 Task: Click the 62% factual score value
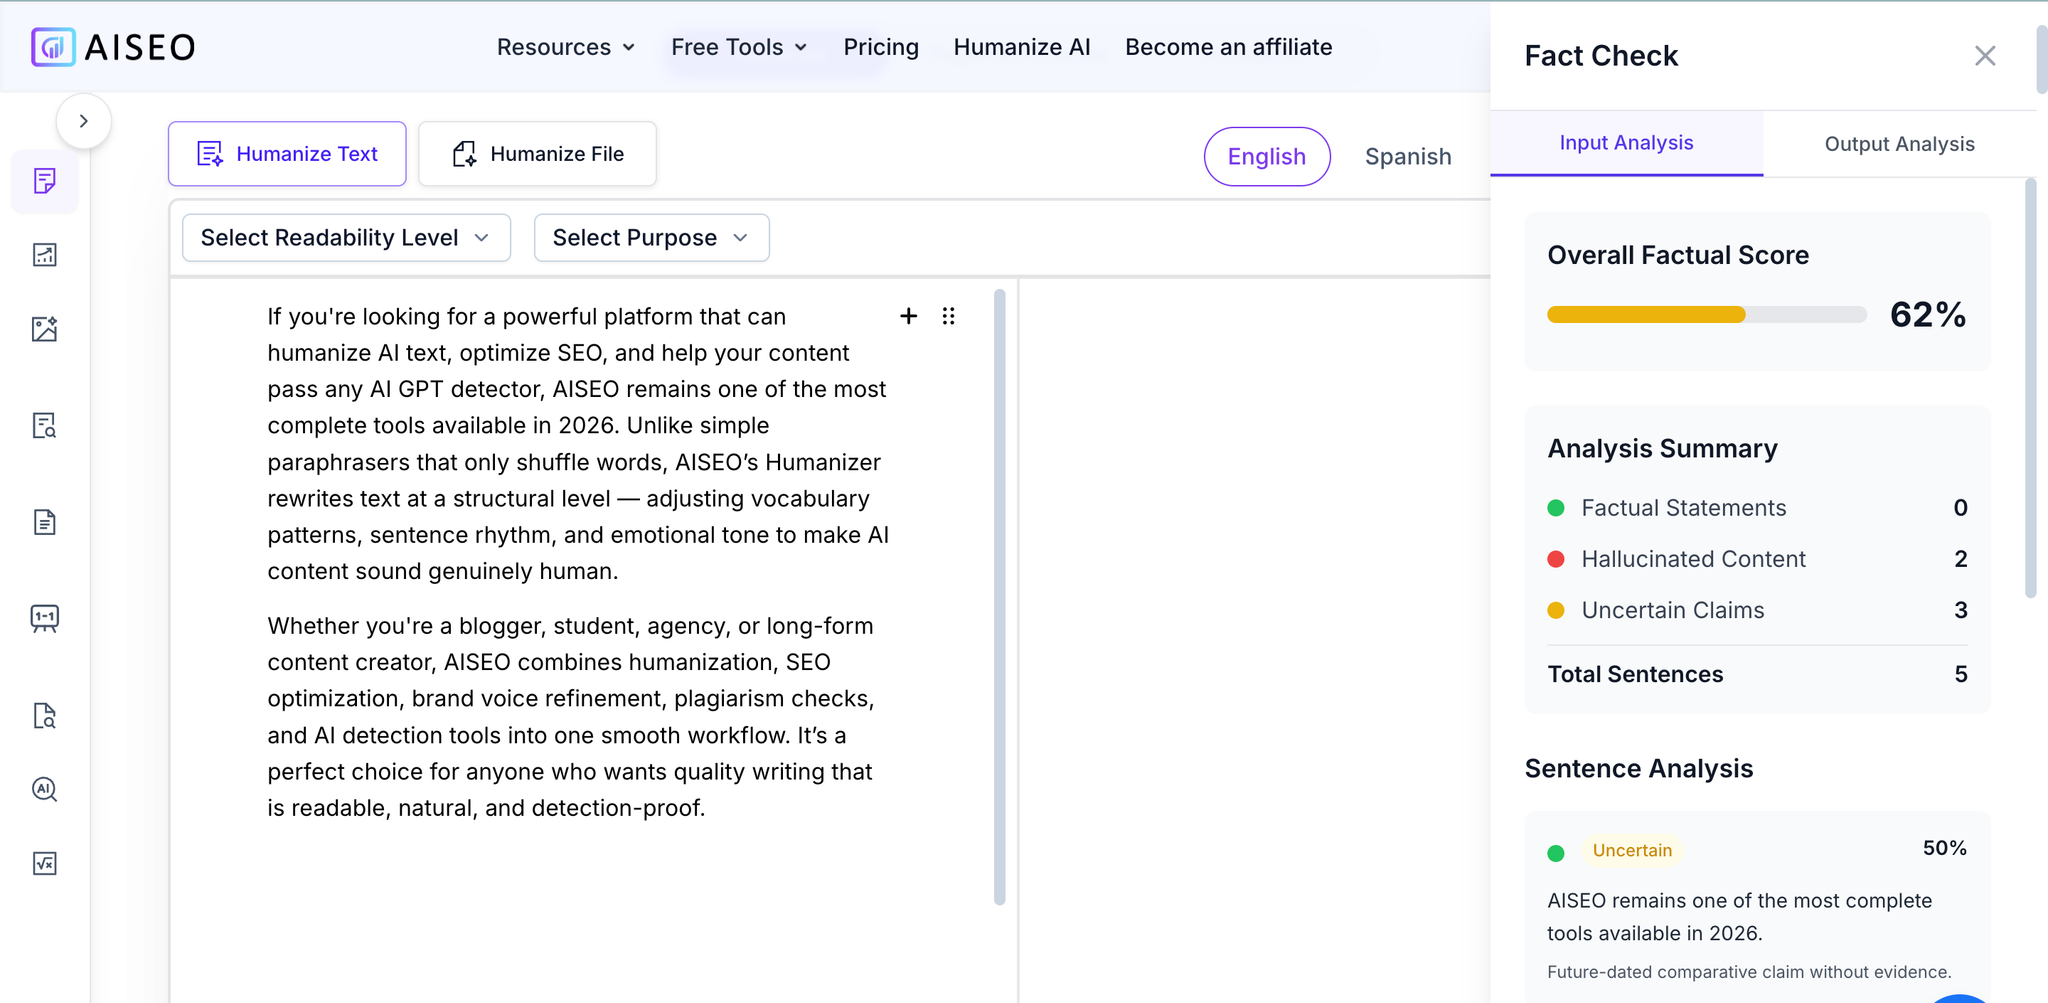click(1928, 315)
